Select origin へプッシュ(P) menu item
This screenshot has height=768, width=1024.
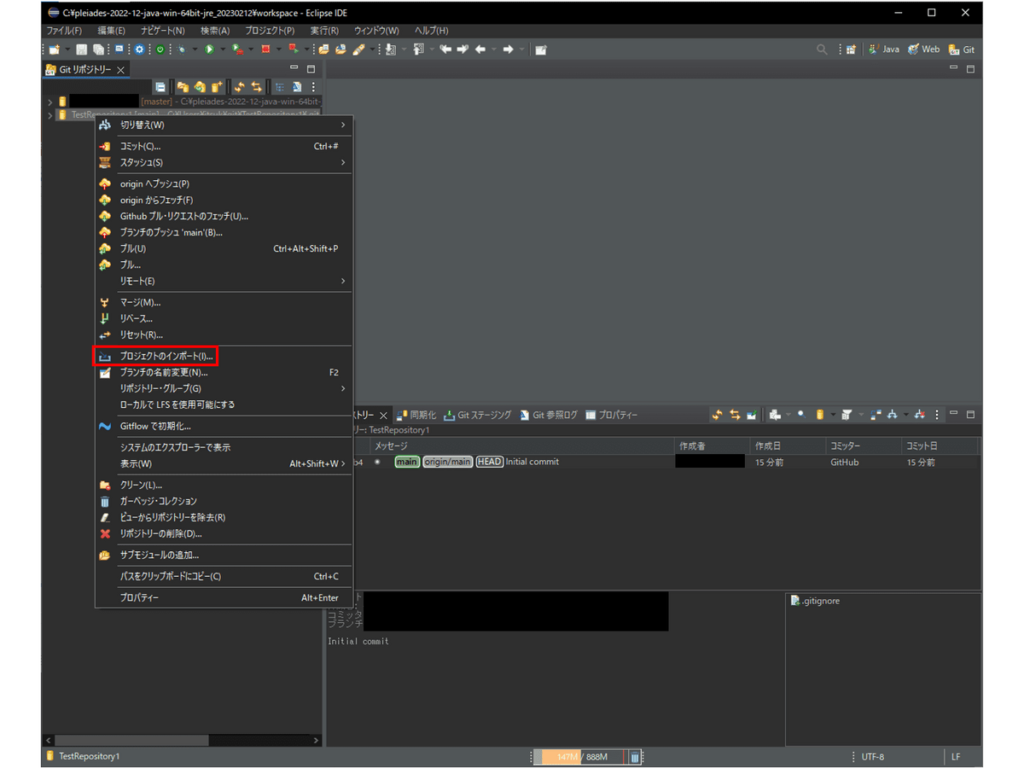pos(223,184)
